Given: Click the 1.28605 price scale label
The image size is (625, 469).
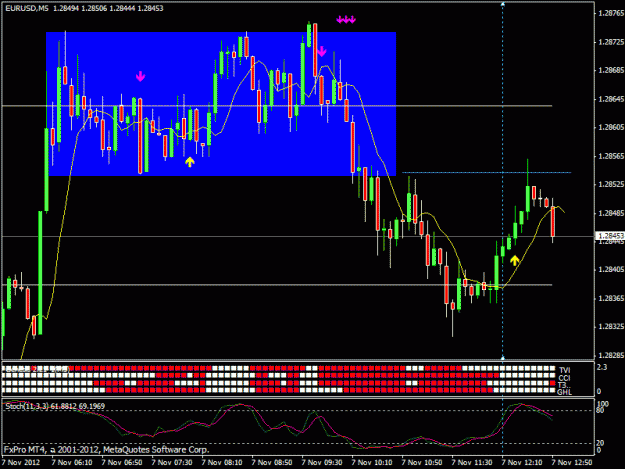Looking at the screenshot, I should pyautogui.click(x=610, y=127).
